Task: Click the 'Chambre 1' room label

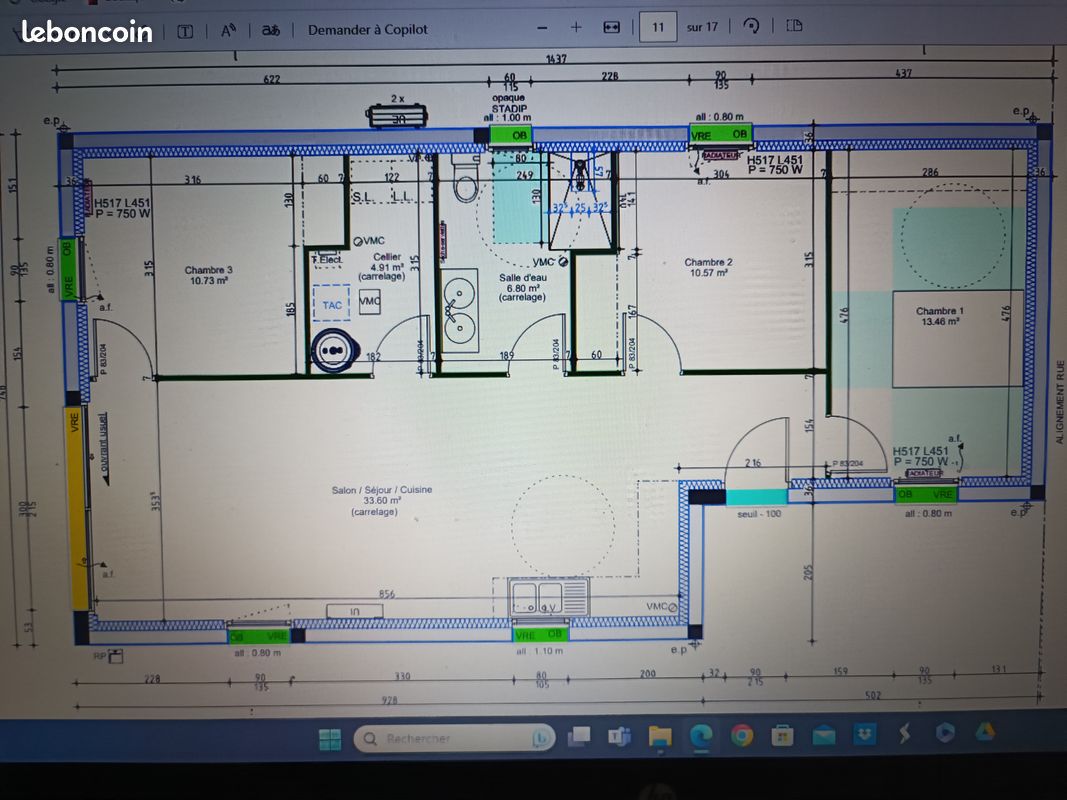Action: (940, 311)
